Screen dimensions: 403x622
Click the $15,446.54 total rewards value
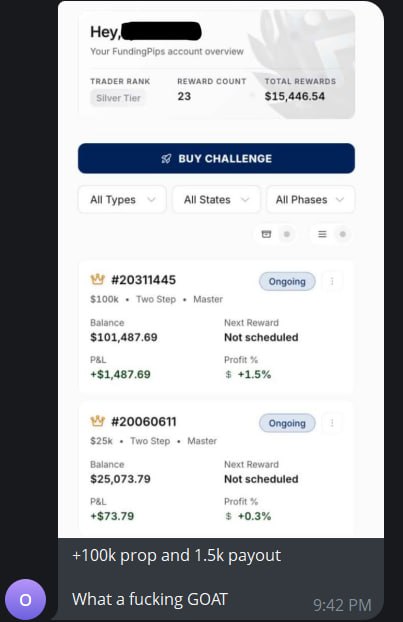tap(295, 96)
